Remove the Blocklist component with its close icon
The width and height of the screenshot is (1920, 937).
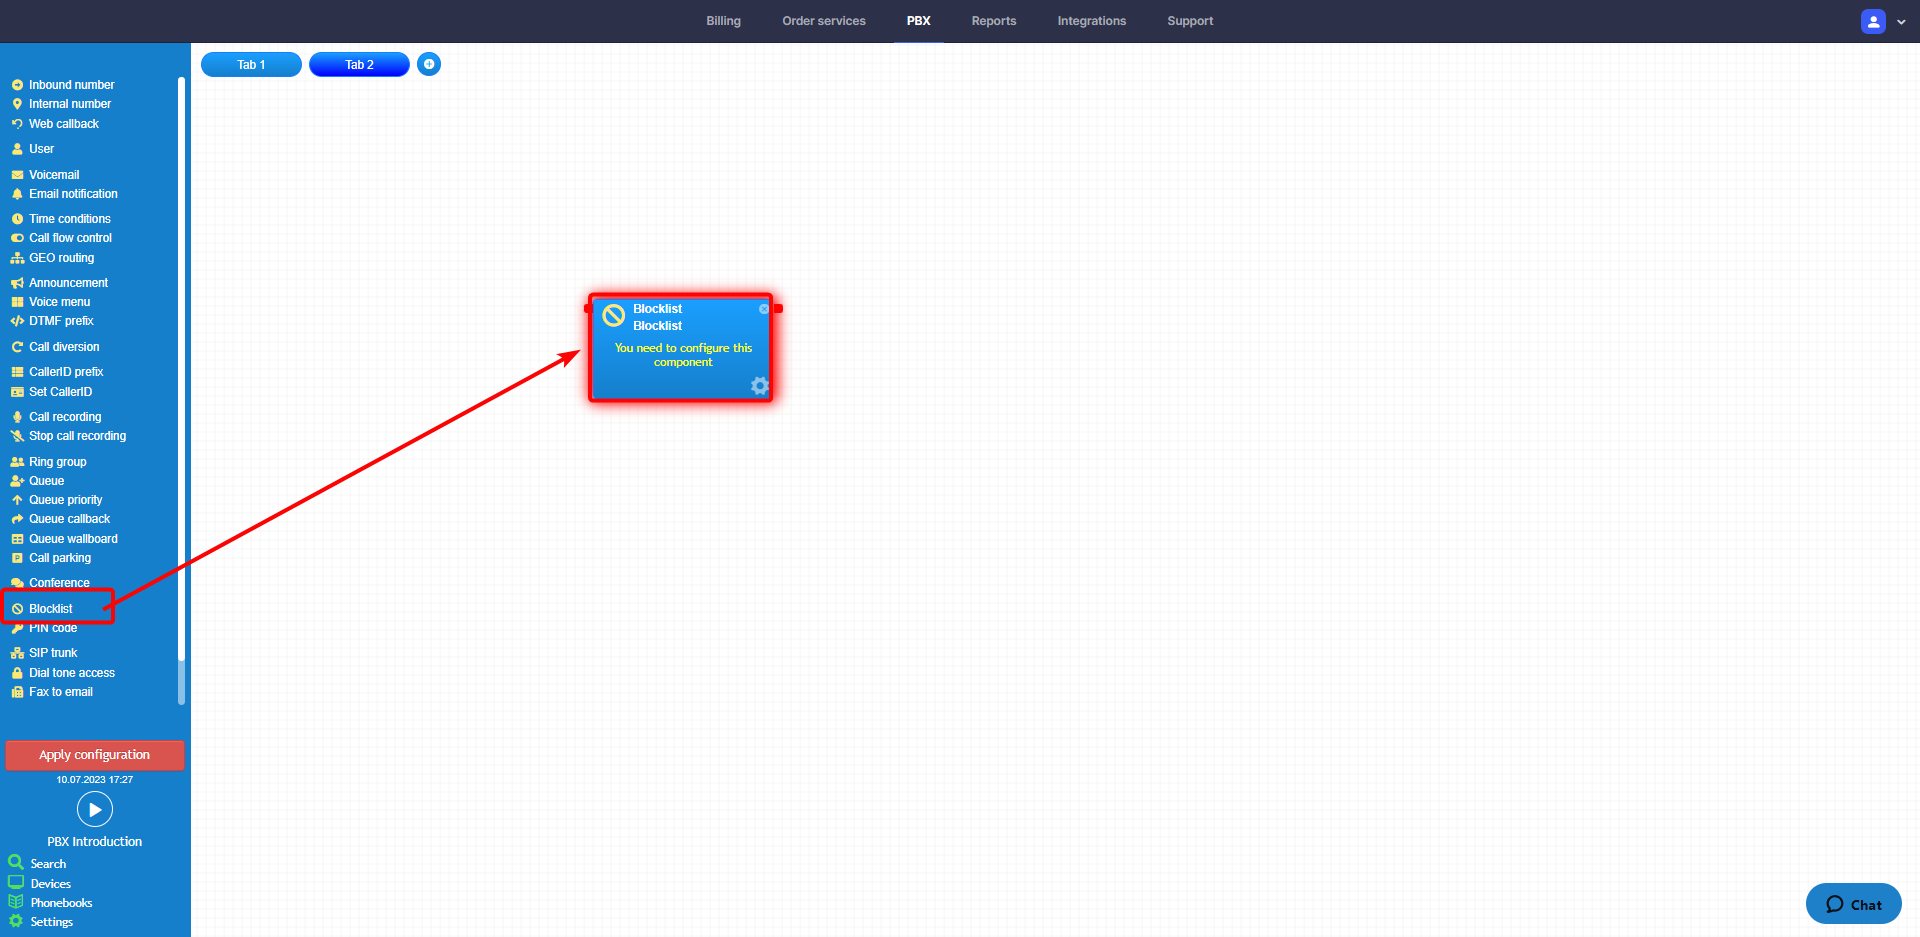click(764, 309)
